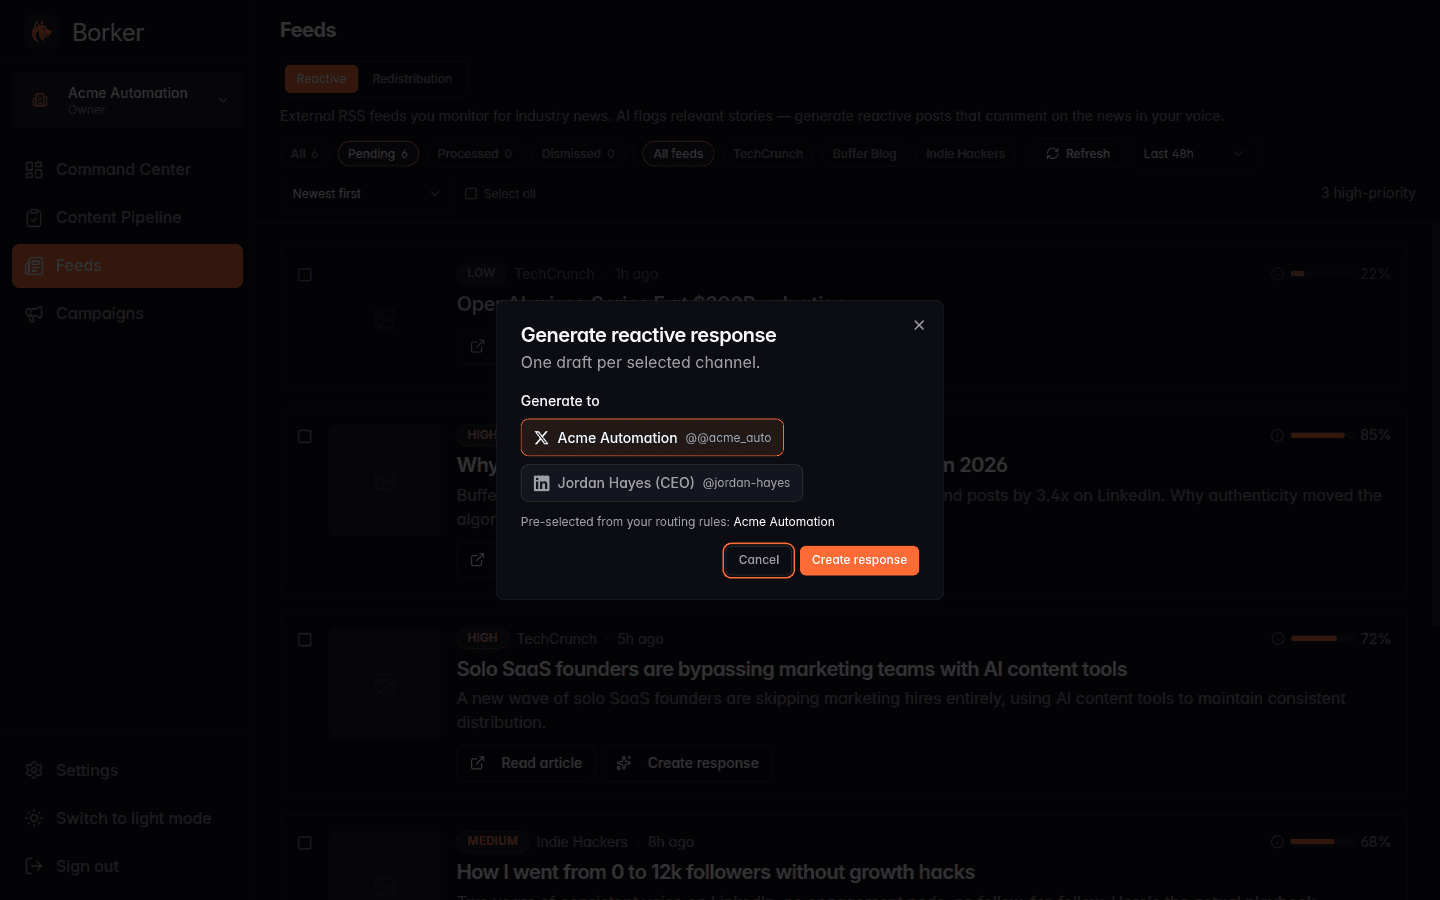Click the '3 high-priority' text
1440x900 pixels.
point(1368,193)
